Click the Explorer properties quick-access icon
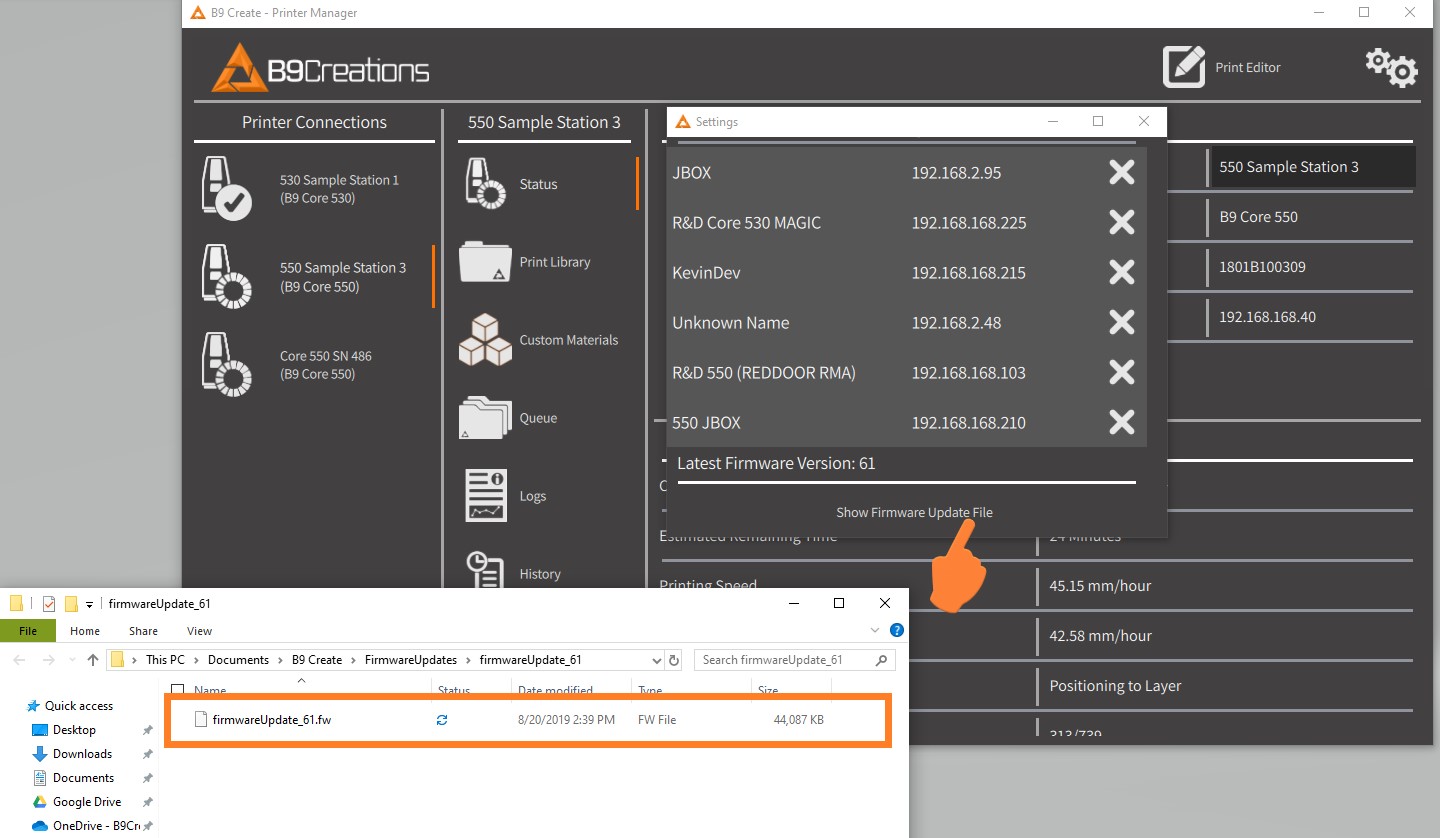1440x838 pixels. 48,603
